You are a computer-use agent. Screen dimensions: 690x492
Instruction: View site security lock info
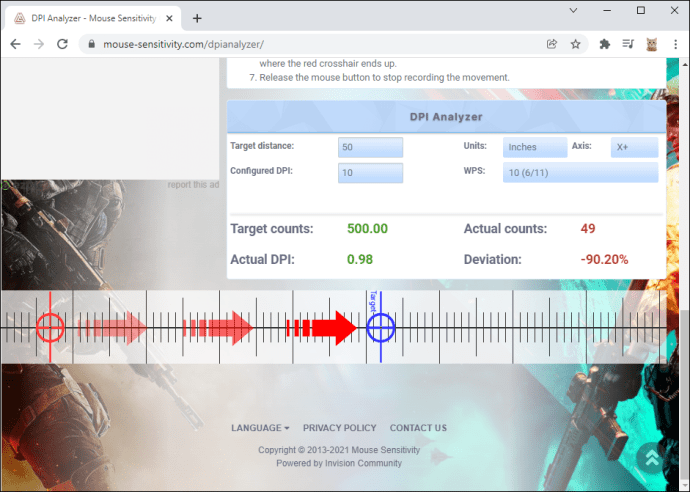coord(92,44)
